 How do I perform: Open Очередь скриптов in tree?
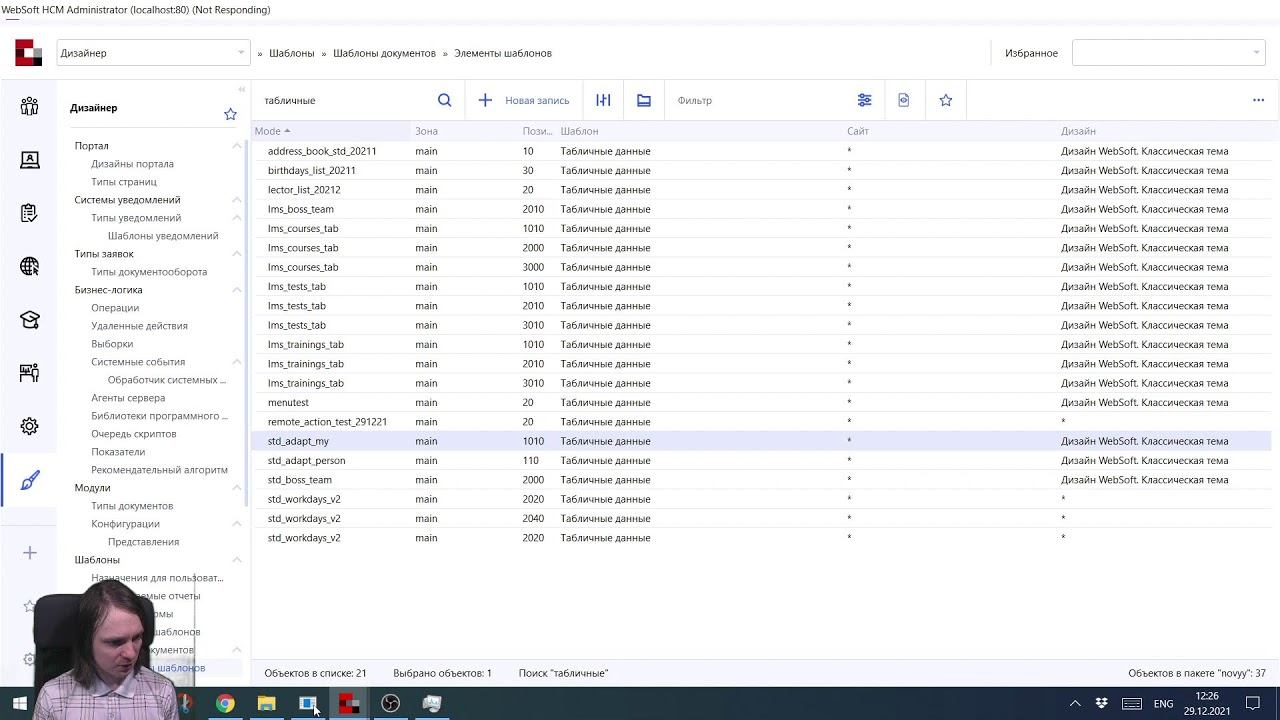point(134,434)
